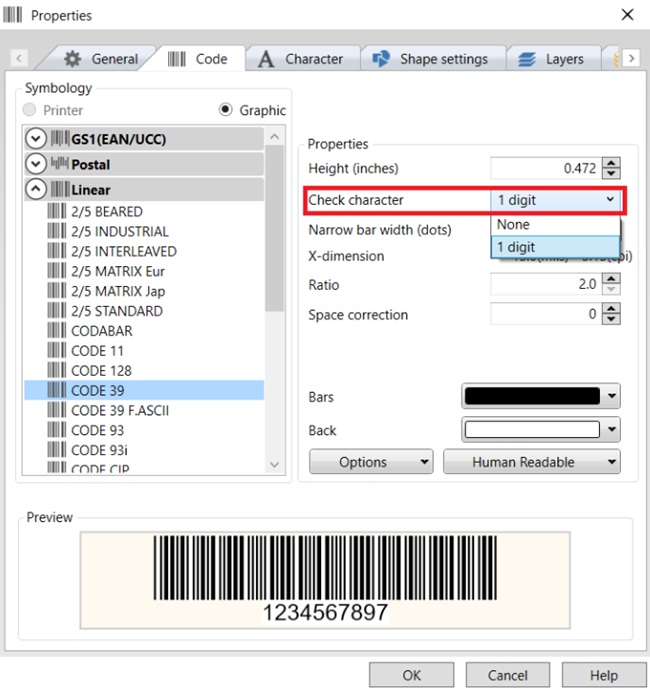This screenshot has width=650, height=692.
Task: Select the Printer radio button
Action: pos(30,109)
